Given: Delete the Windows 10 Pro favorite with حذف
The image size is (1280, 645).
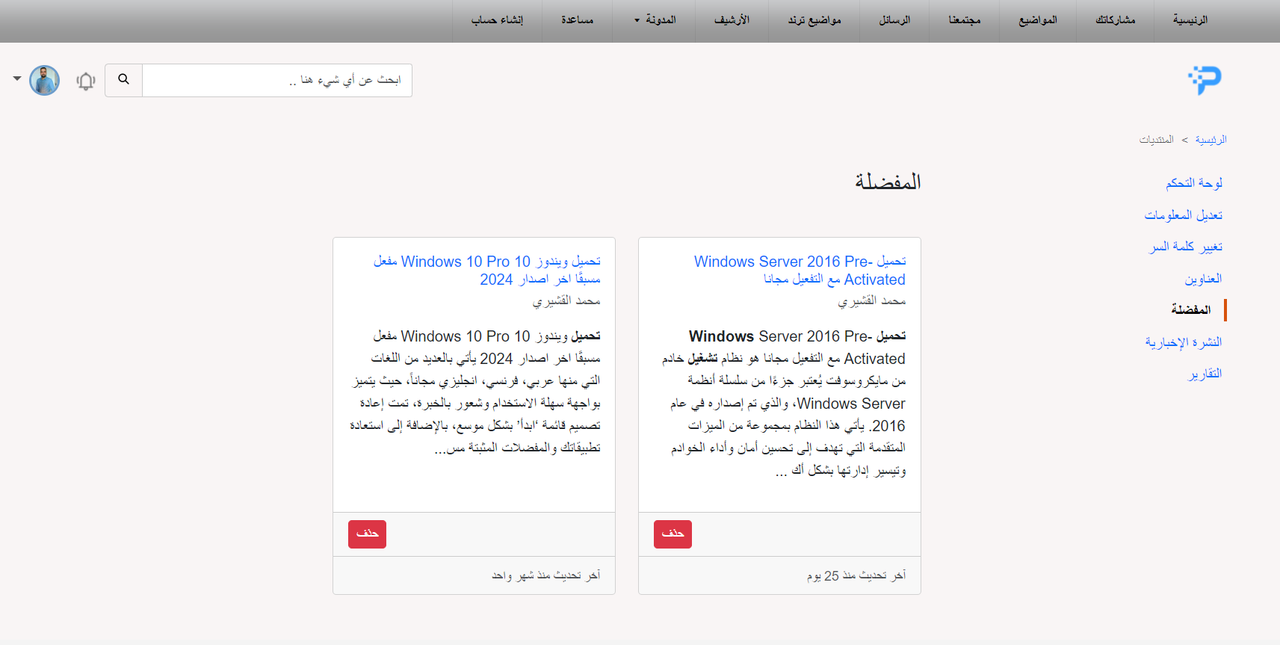Looking at the screenshot, I should (367, 534).
